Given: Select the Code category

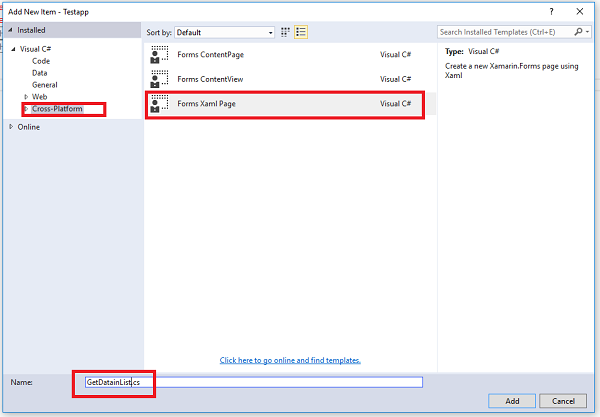Looking at the screenshot, I should [41, 61].
